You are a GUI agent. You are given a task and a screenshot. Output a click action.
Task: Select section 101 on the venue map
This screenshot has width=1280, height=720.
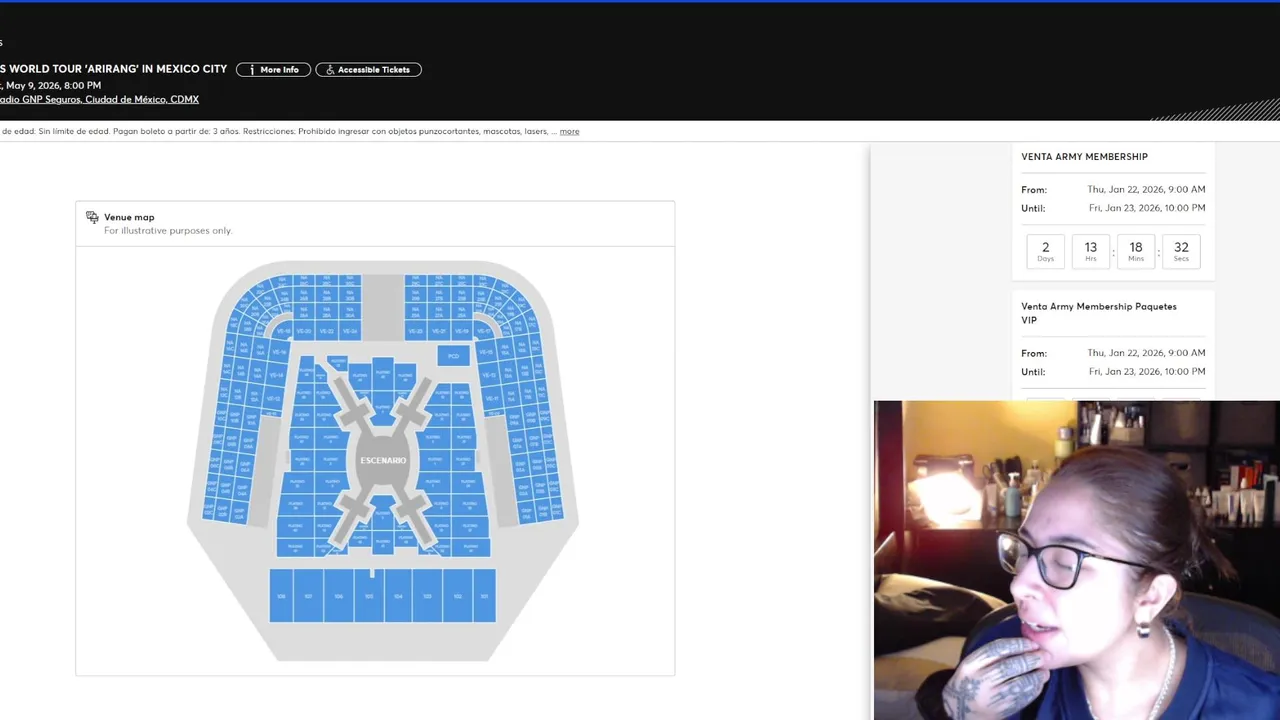pyautogui.click(x=484, y=595)
